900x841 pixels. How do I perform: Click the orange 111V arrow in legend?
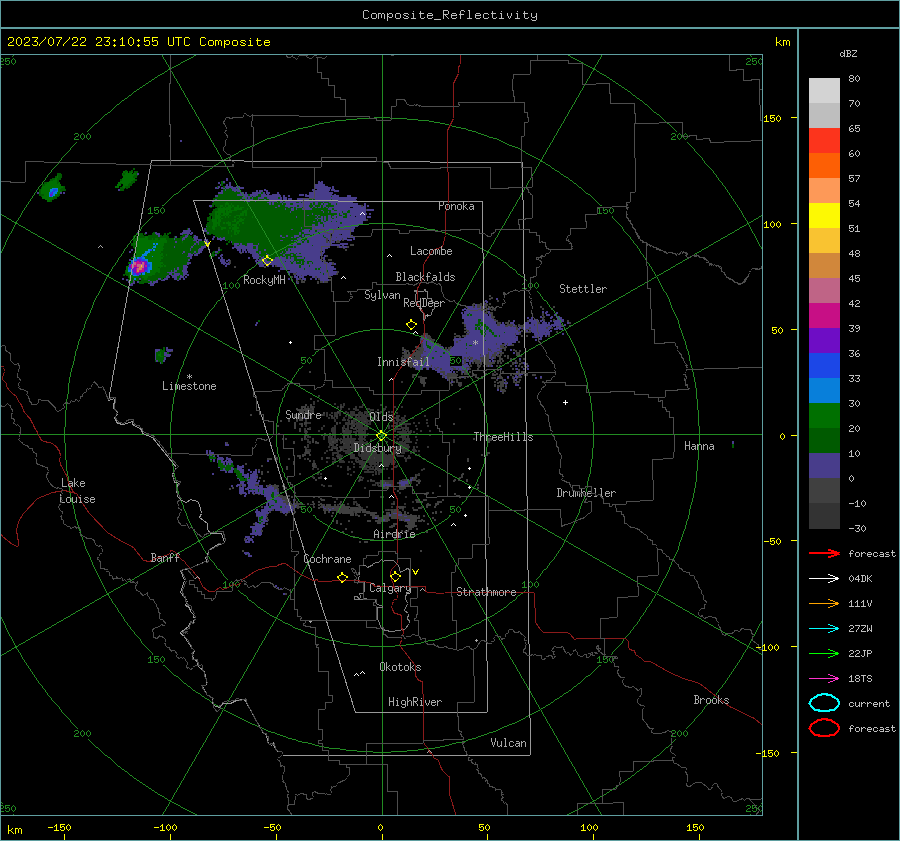point(824,603)
